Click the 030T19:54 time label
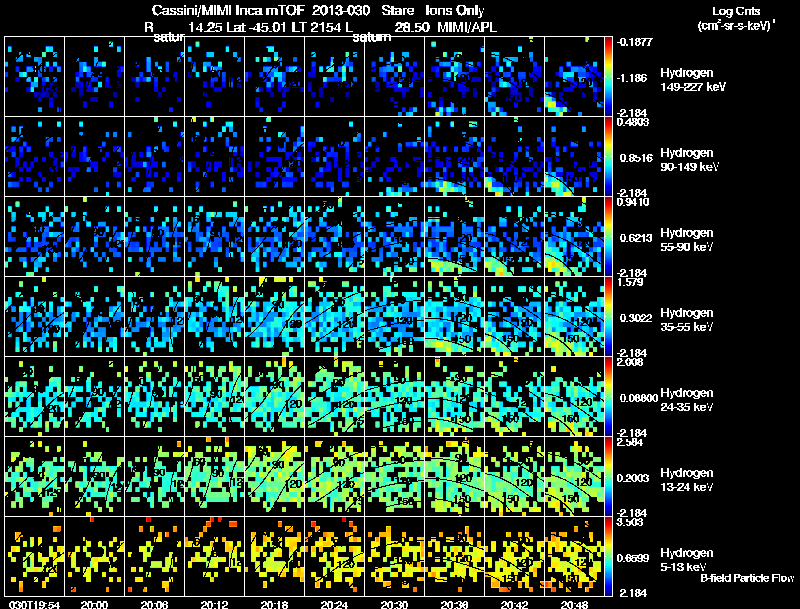This screenshot has height=609, width=800. pyautogui.click(x=34, y=605)
